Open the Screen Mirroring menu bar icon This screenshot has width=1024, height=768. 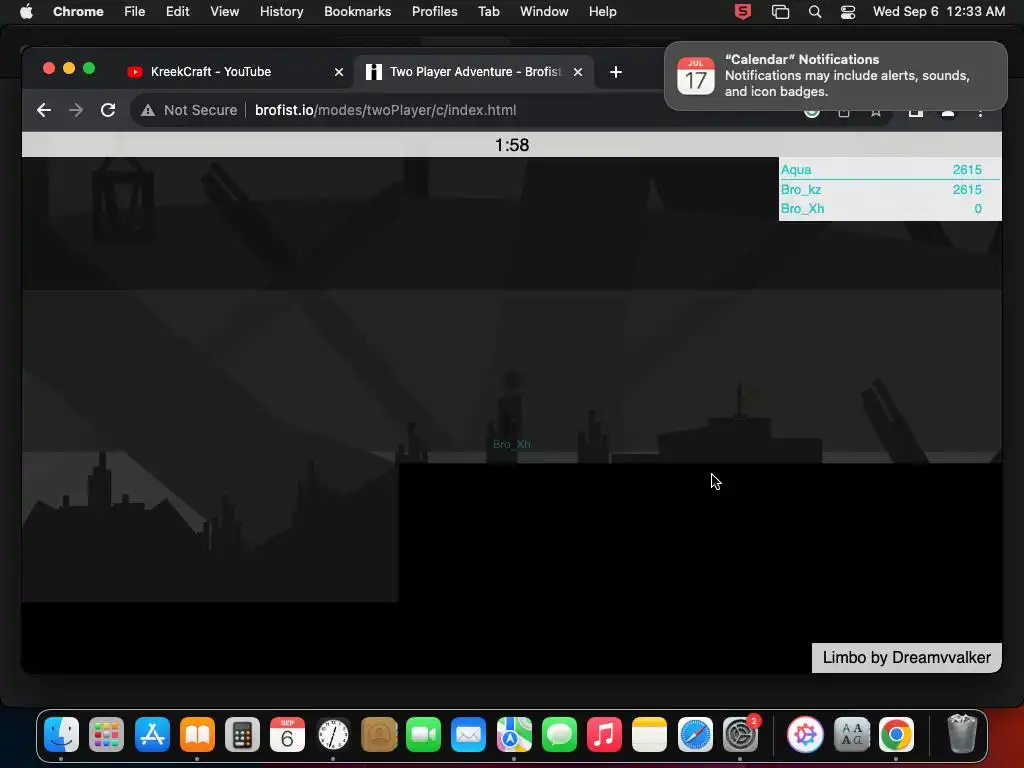point(780,12)
